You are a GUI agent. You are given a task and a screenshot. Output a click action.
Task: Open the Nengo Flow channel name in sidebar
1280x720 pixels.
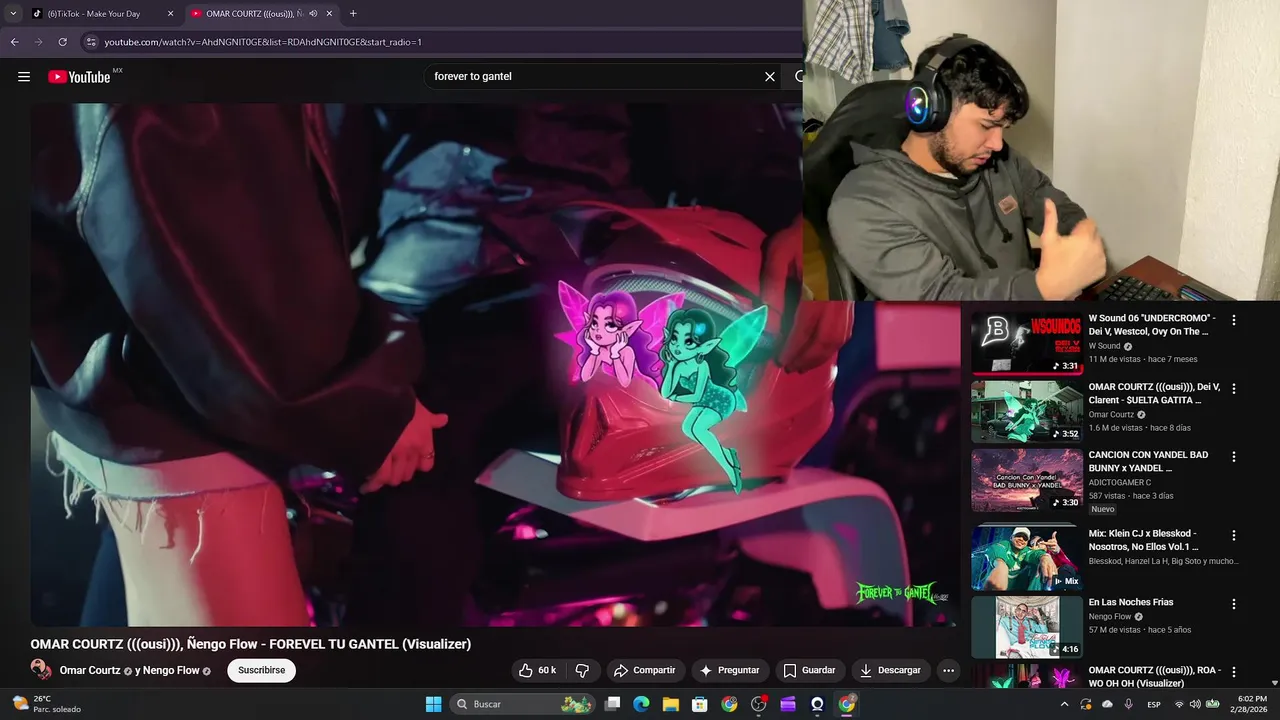[1110, 616]
